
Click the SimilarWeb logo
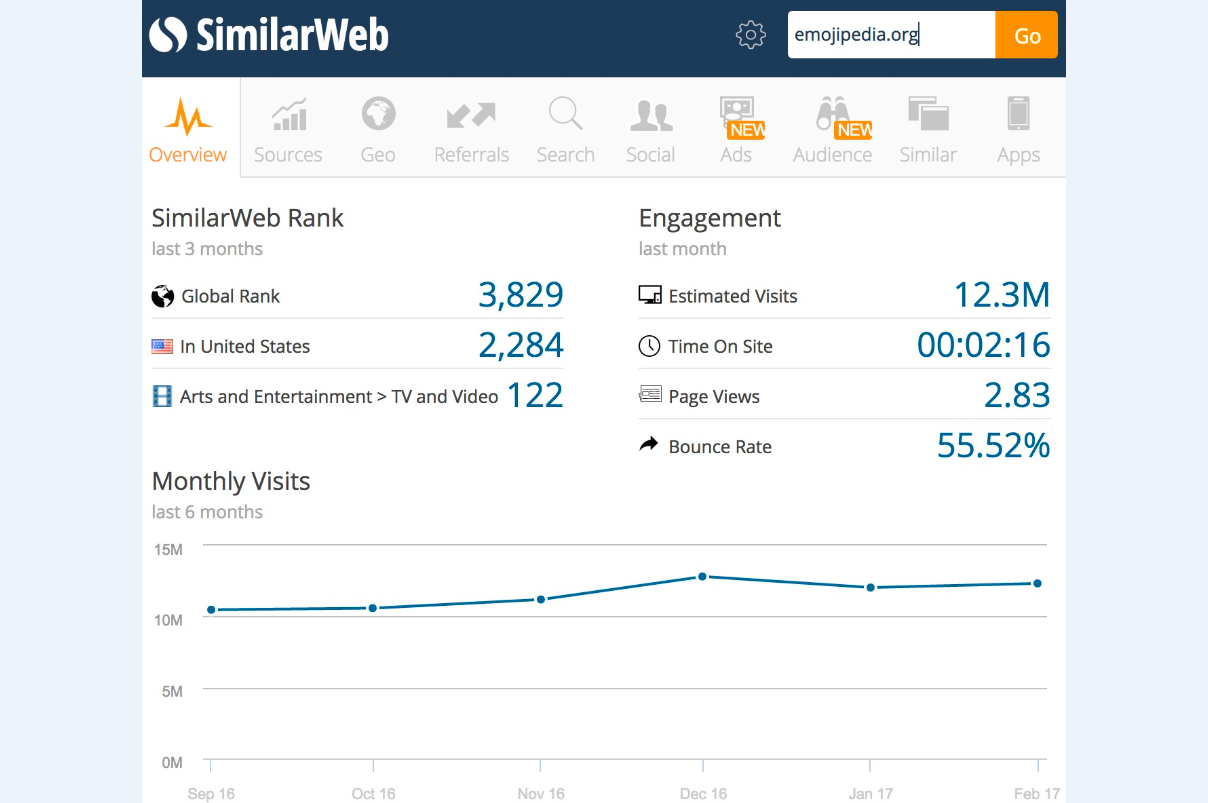[269, 36]
